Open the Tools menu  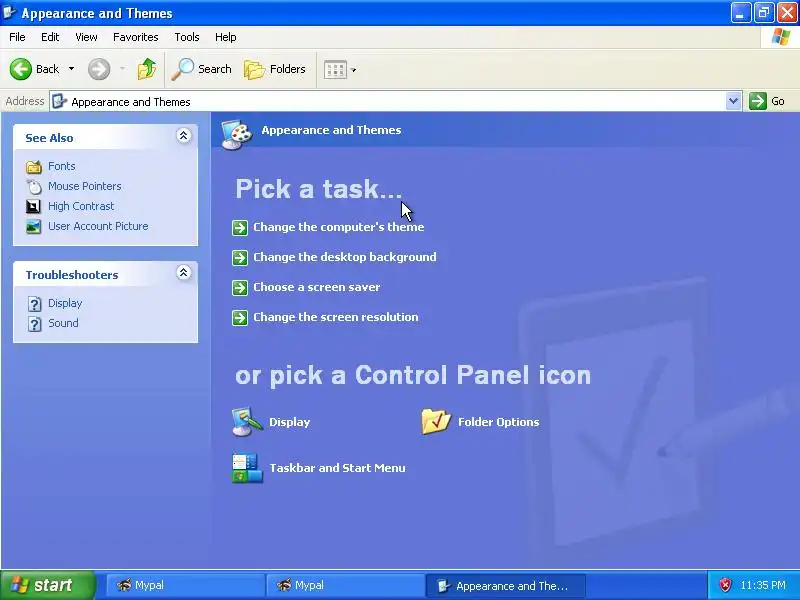coord(187,37)
